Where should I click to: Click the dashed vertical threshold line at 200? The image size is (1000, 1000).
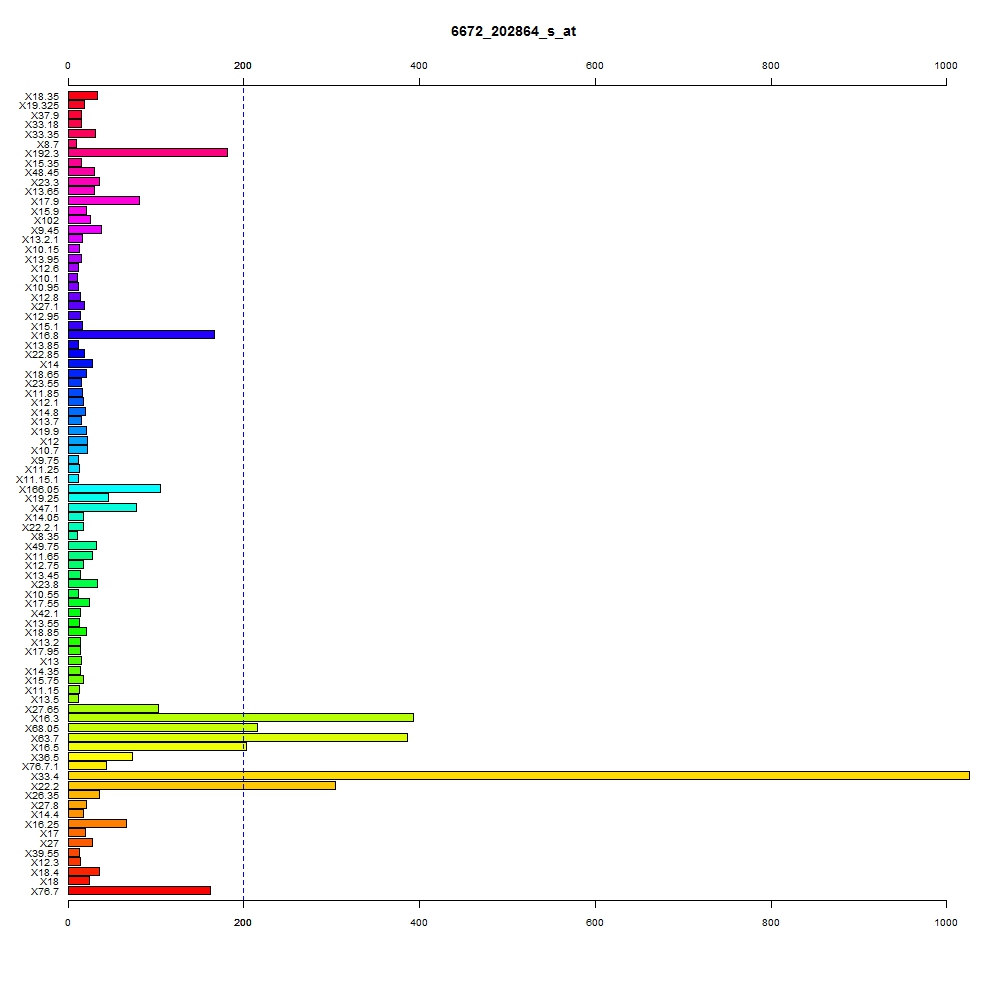tap(243, 492)
